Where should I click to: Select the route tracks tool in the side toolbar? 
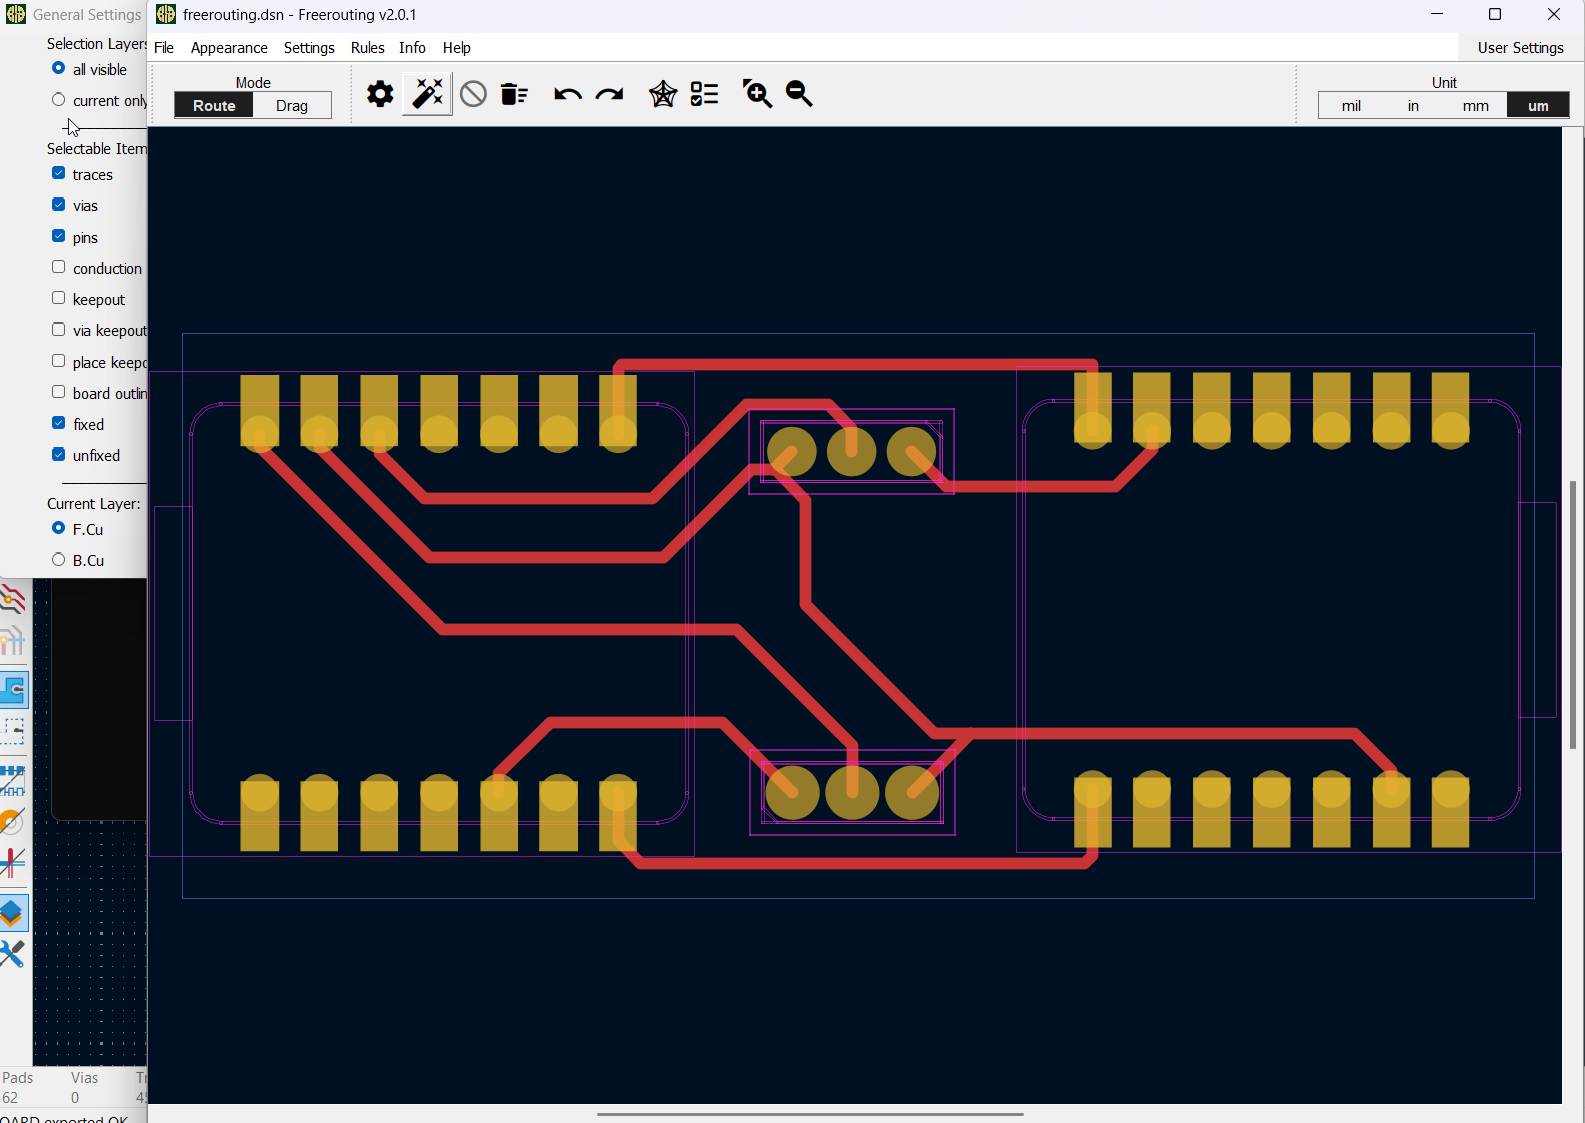coord(13,600)
